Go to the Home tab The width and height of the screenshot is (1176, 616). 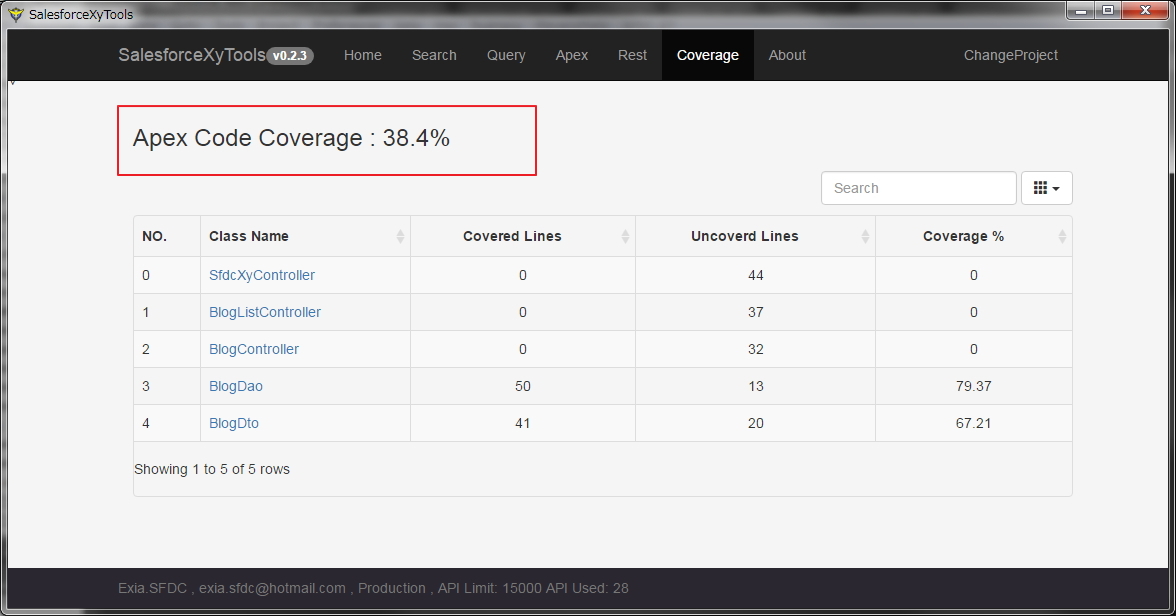363,56
